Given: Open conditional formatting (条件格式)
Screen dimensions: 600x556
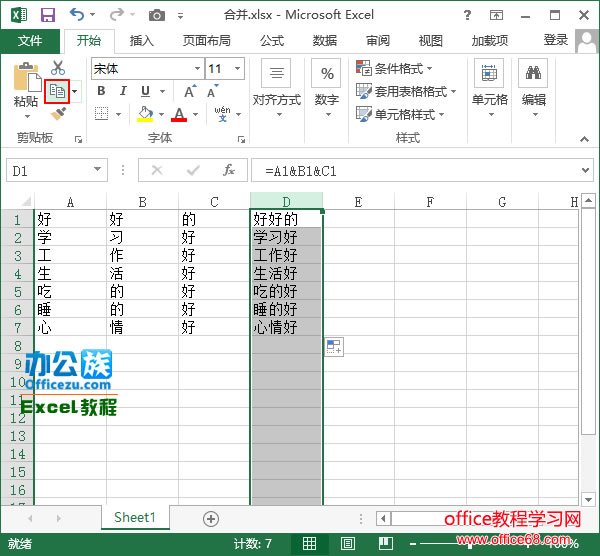Looking at the screenshot, I should click(x=394, y=69).
